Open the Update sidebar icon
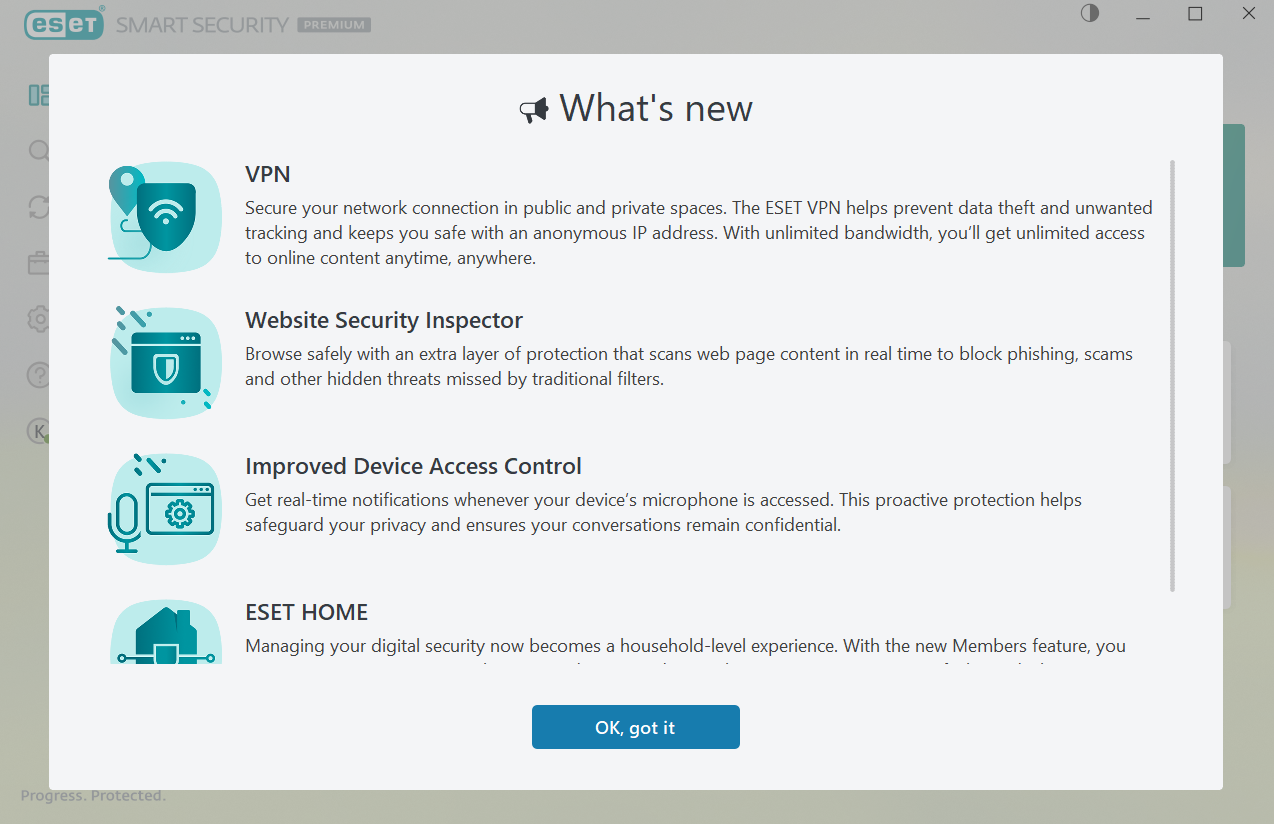Screen dimensions: 1274x824 coord(39,207)
